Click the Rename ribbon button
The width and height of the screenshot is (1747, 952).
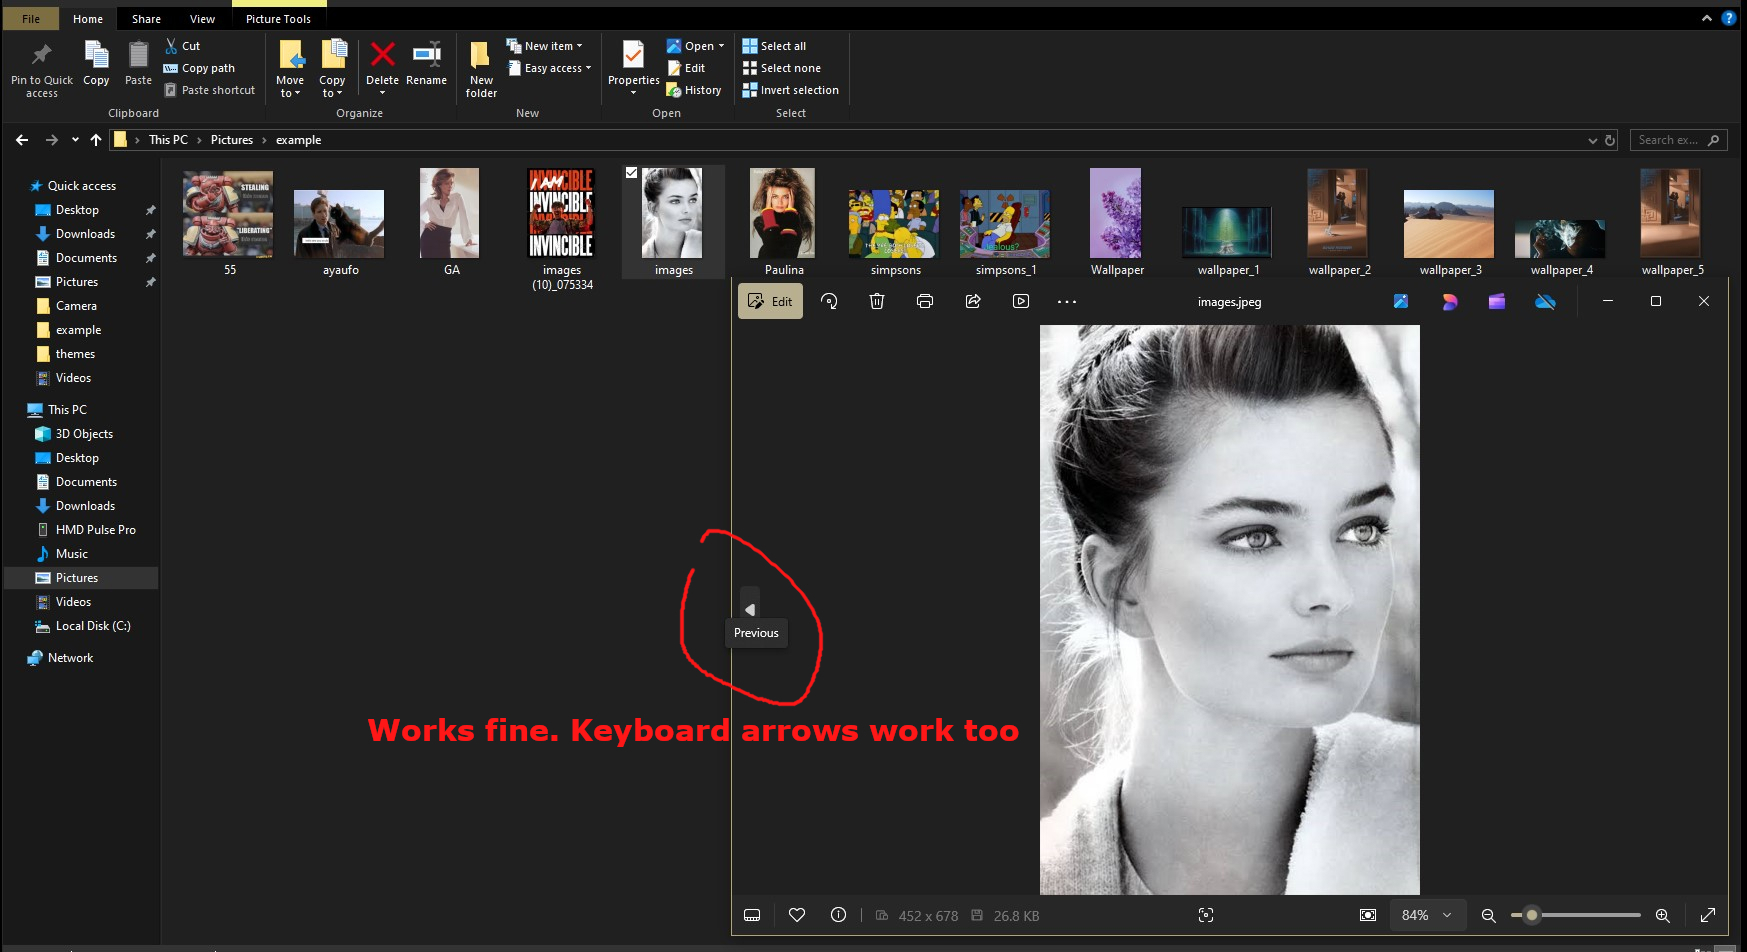[x=426, y=64]
